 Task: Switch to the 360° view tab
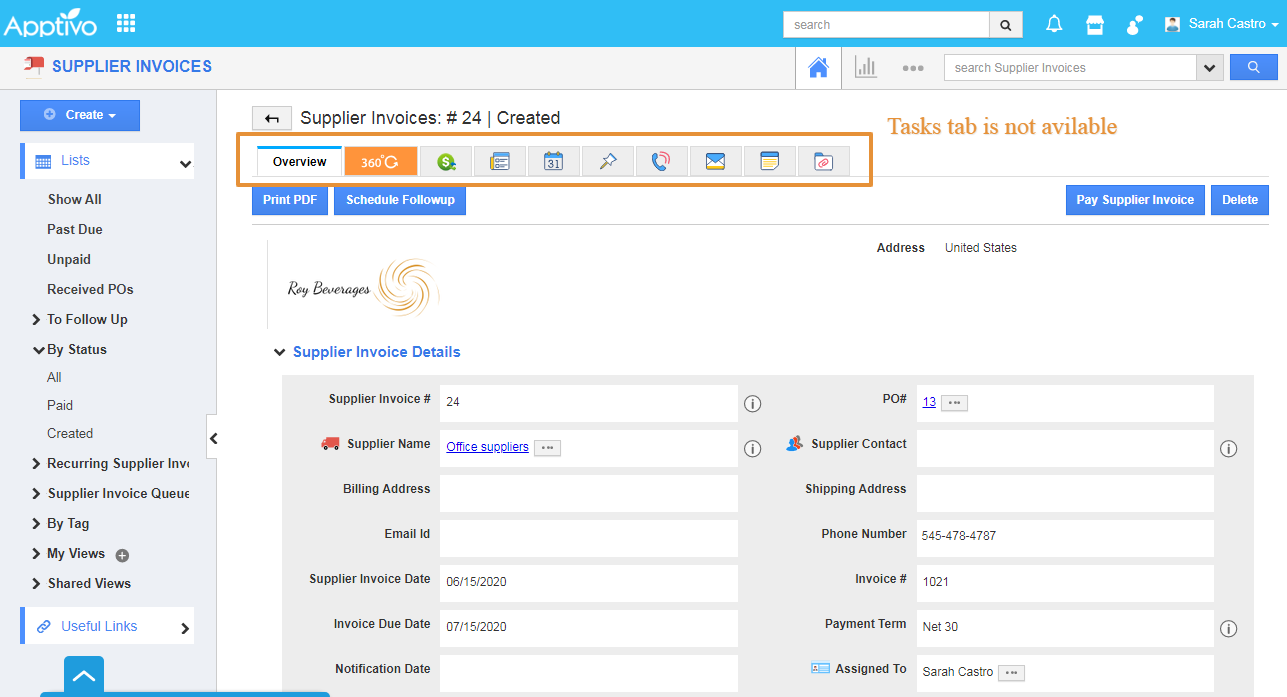coord(380,161)
